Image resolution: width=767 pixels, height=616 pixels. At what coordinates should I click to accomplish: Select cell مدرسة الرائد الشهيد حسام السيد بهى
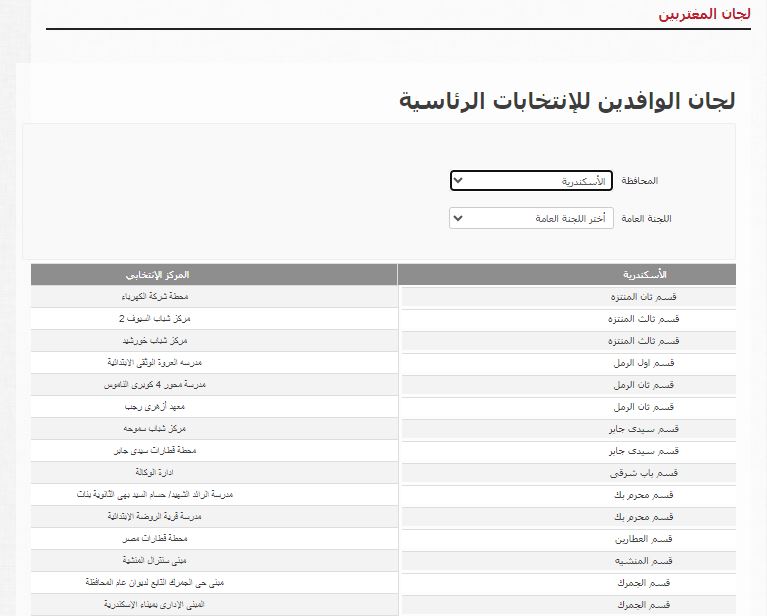[214, 495]
